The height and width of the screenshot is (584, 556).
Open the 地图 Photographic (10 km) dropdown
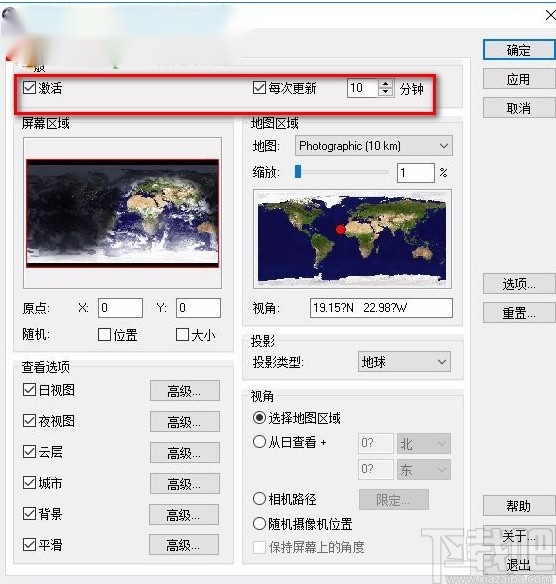[x=374, y=146]
